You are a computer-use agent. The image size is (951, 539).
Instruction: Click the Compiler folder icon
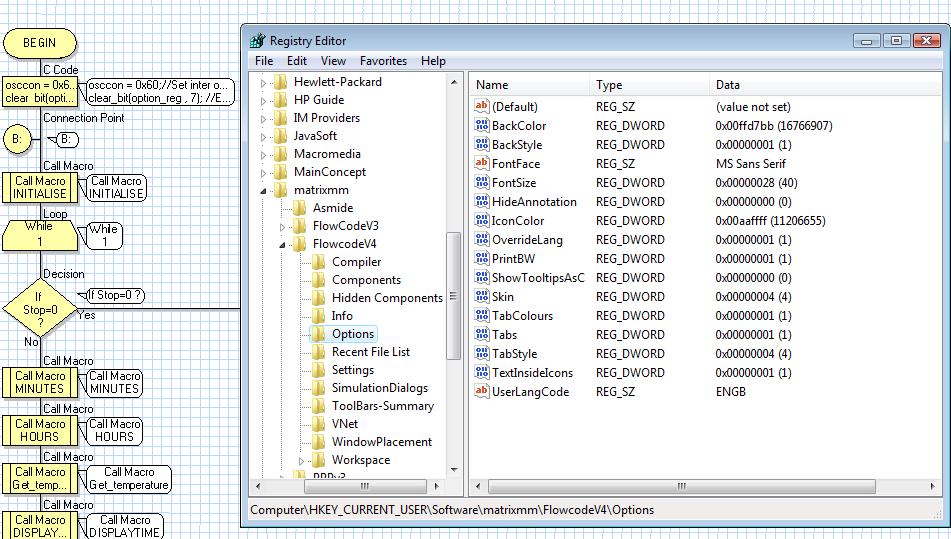[319, 262]
